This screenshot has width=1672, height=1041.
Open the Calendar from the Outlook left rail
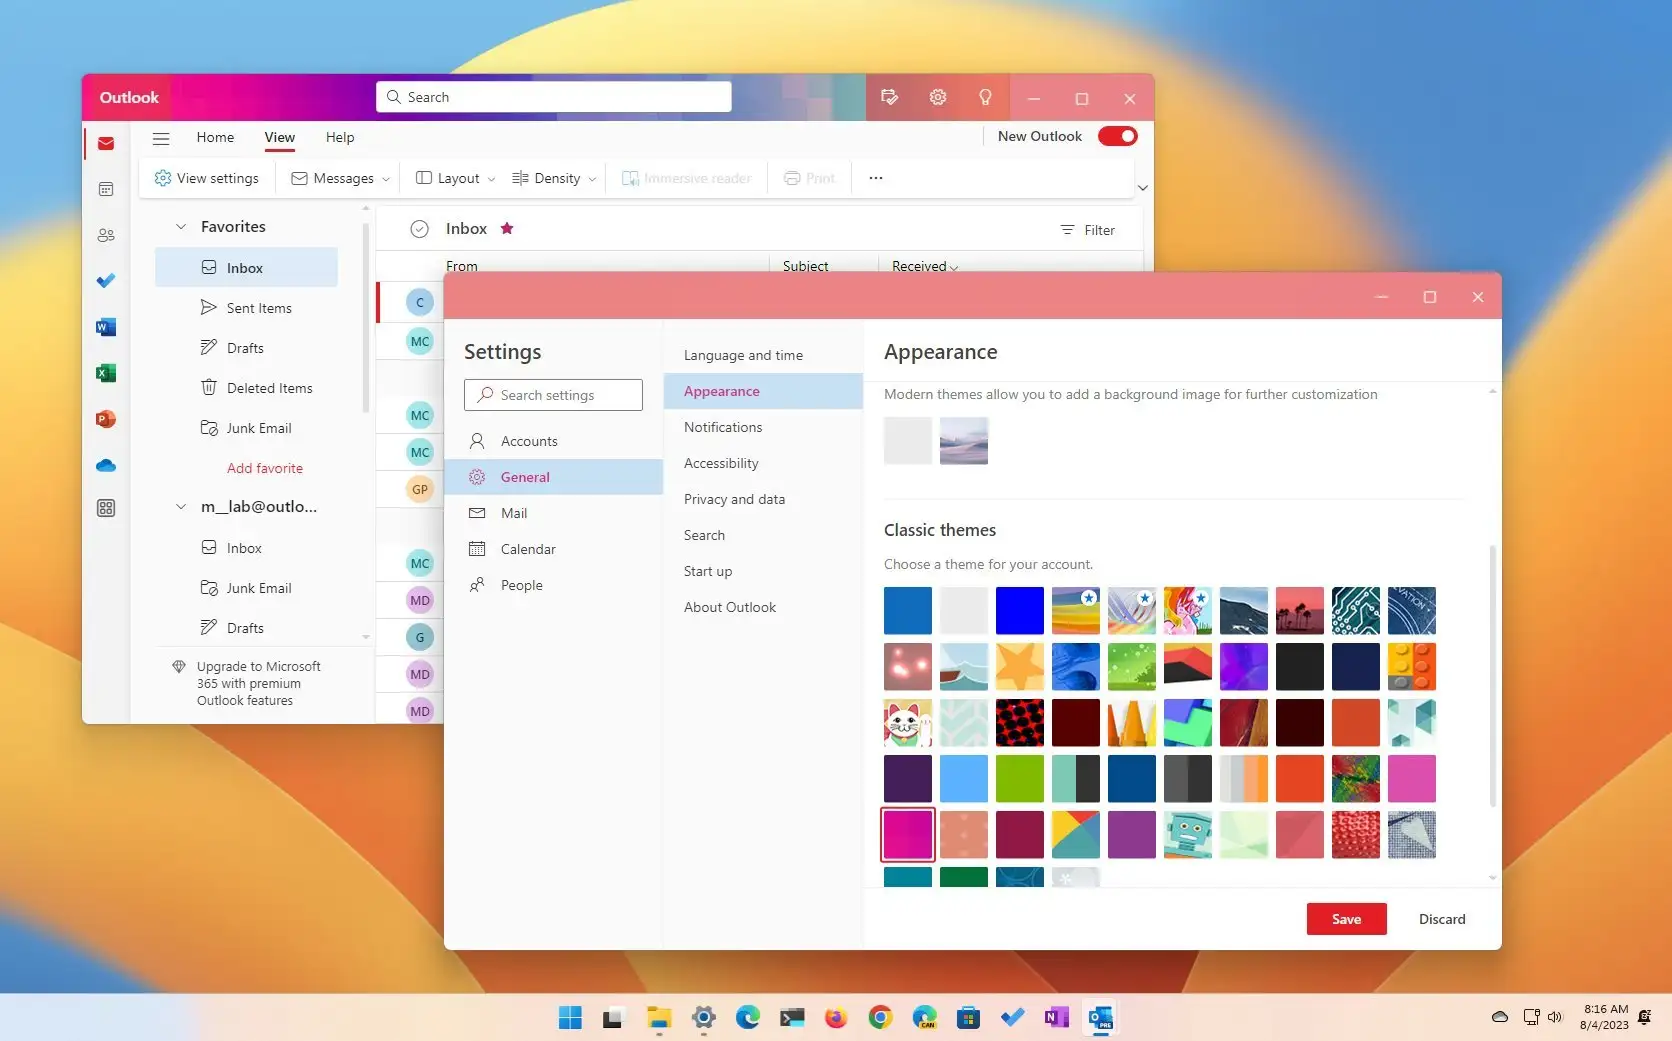(x=105, y=189)
